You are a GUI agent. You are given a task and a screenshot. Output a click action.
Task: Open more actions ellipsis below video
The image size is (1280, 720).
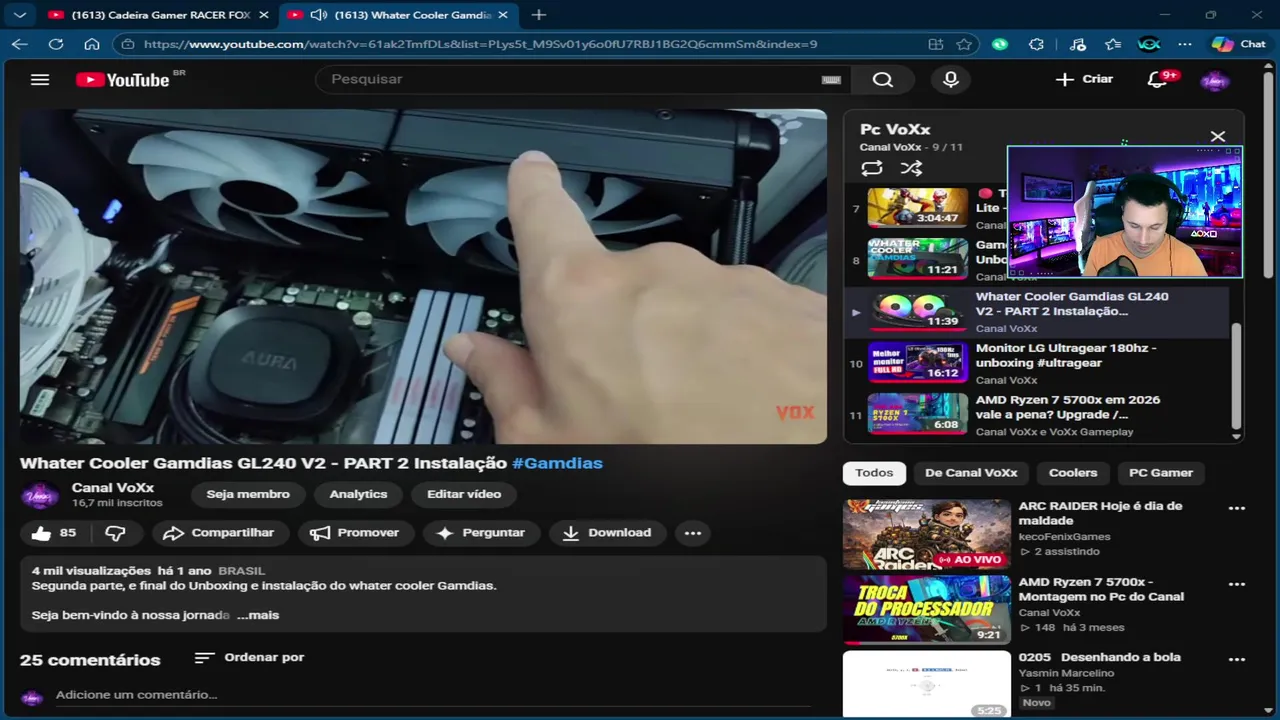pyautogui.click(x=693, y=533)
